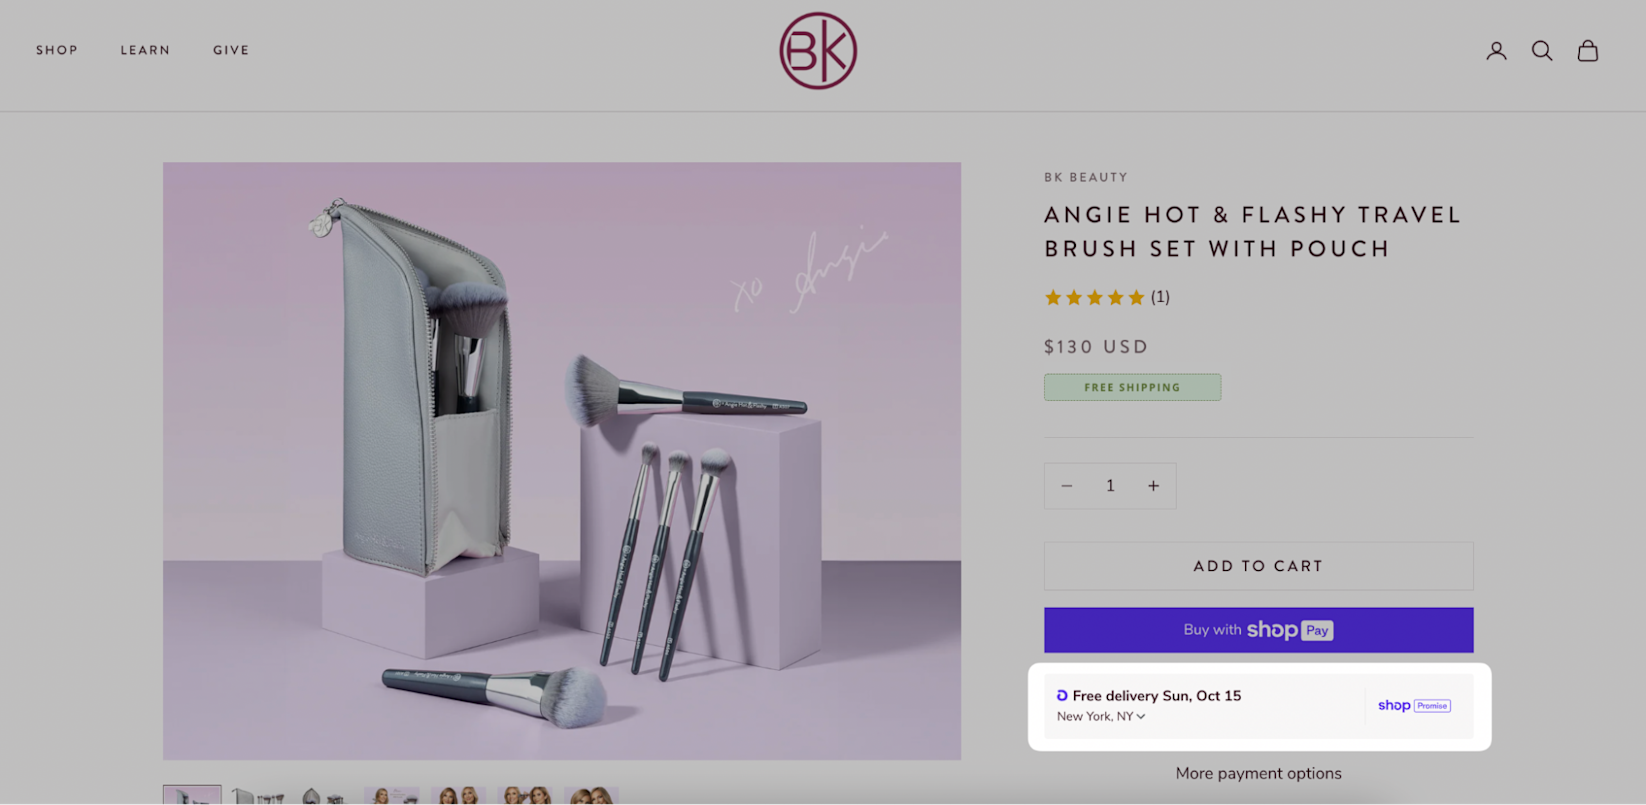Click the five-star rating icons

point(1094,297)
